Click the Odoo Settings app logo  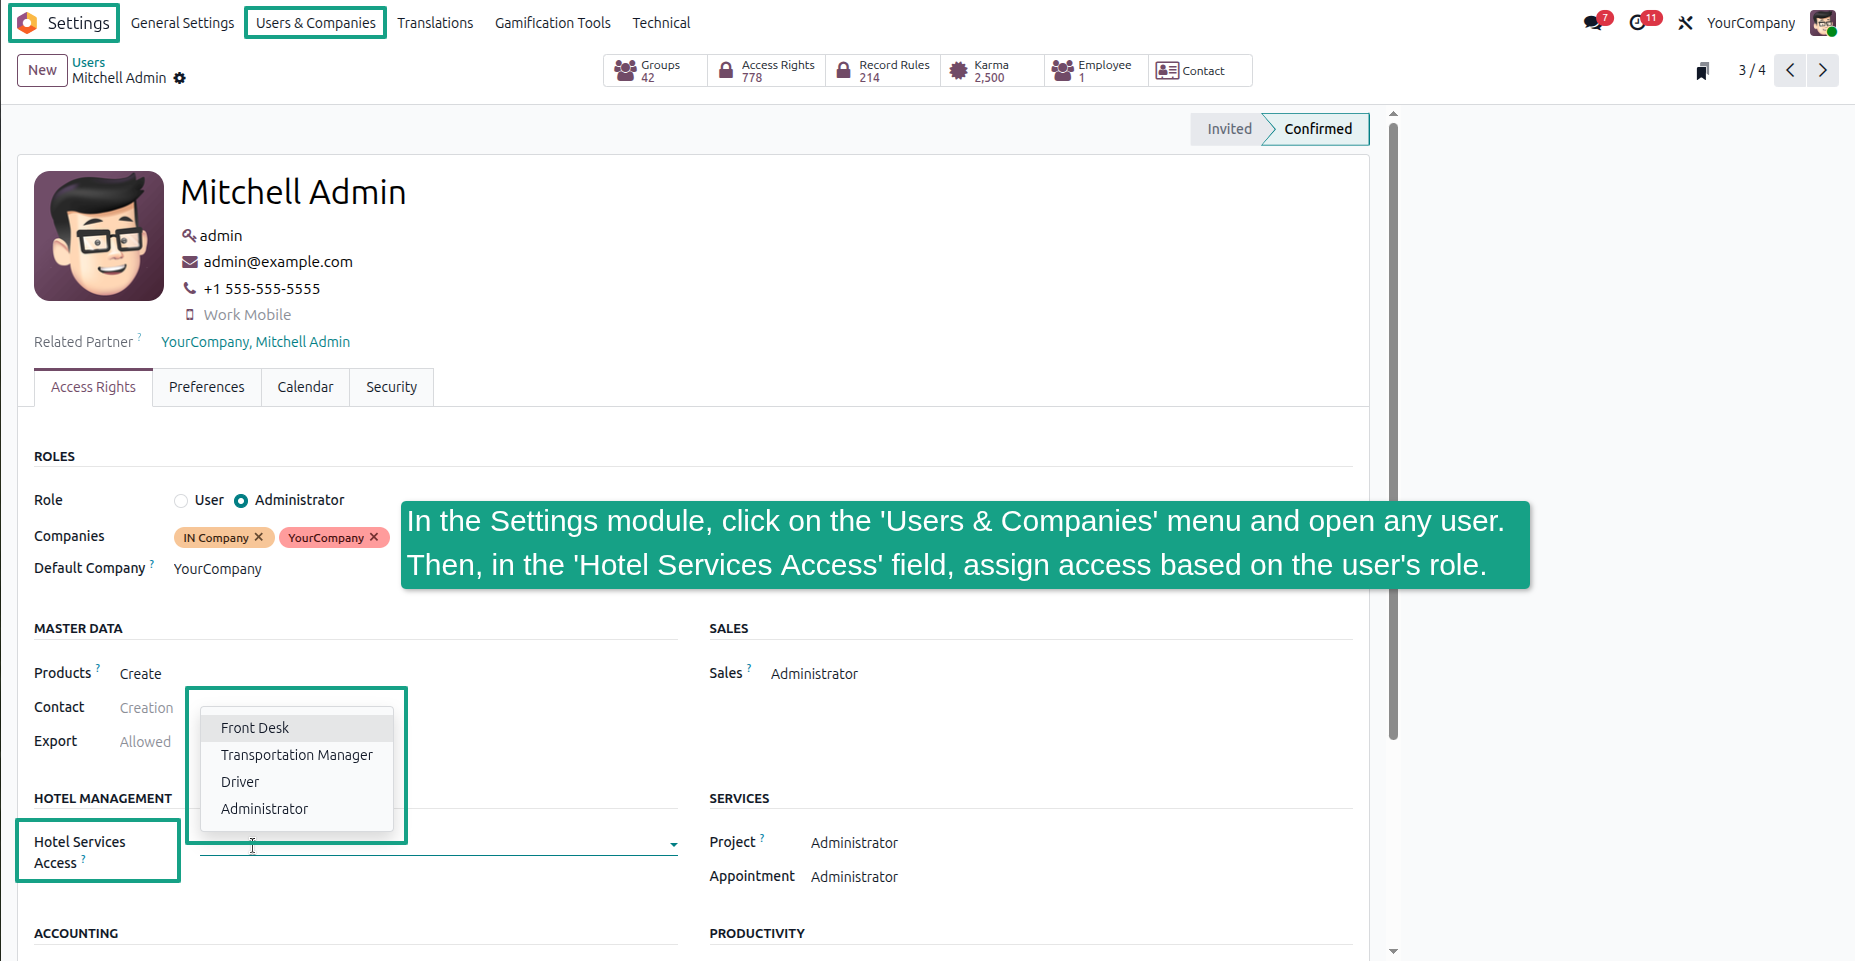tap(27, 23)
